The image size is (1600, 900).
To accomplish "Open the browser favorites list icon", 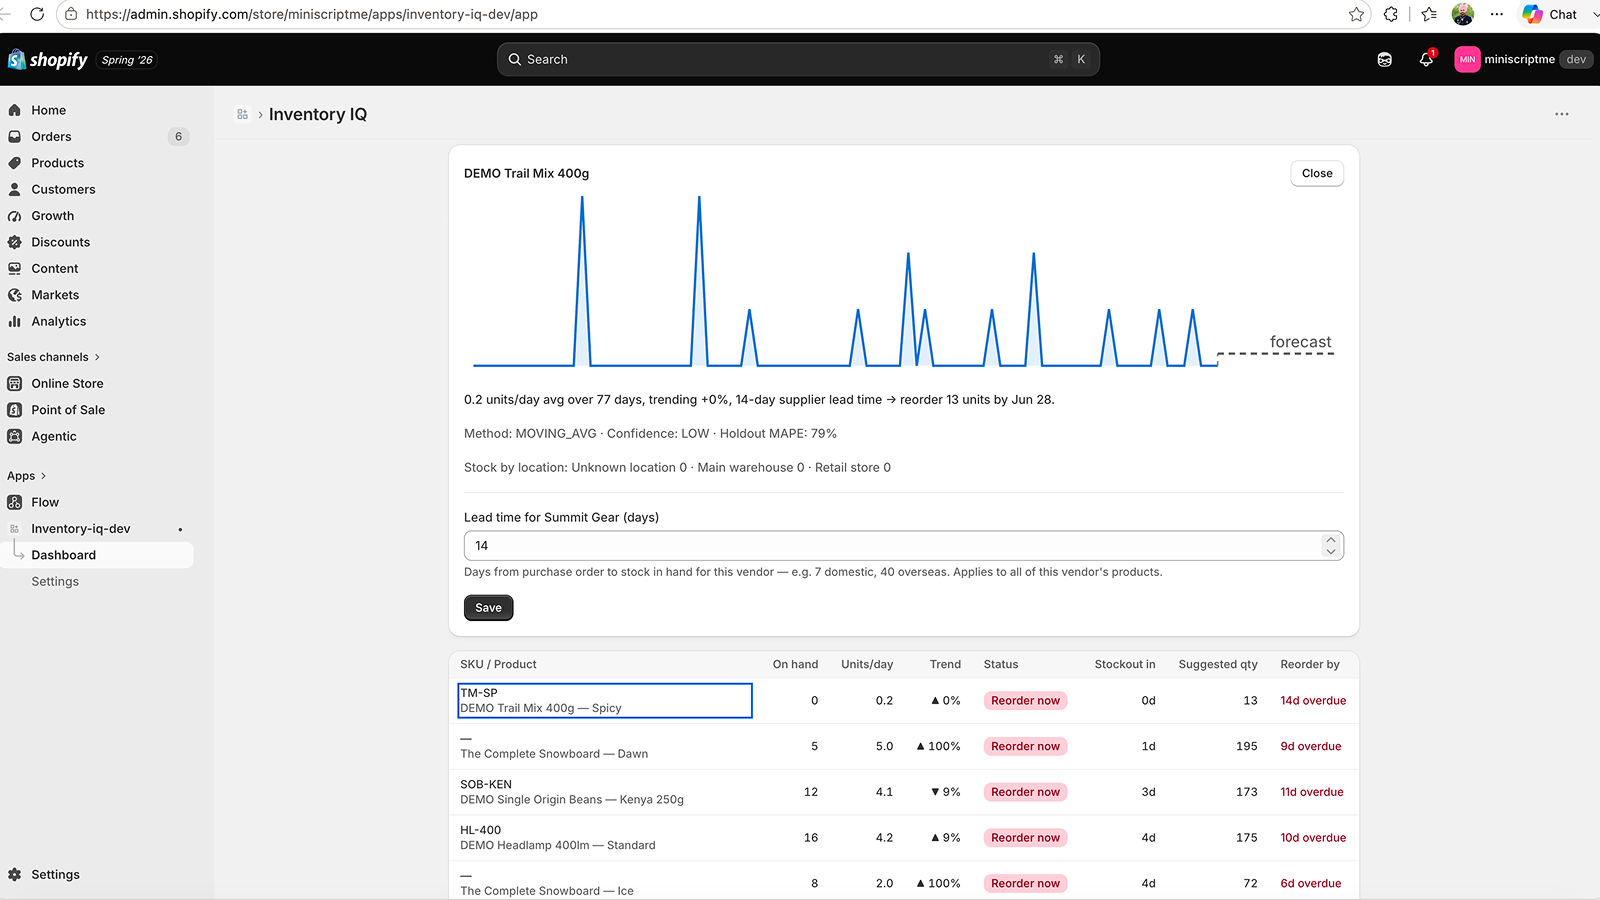I will tap(1429, 15).
